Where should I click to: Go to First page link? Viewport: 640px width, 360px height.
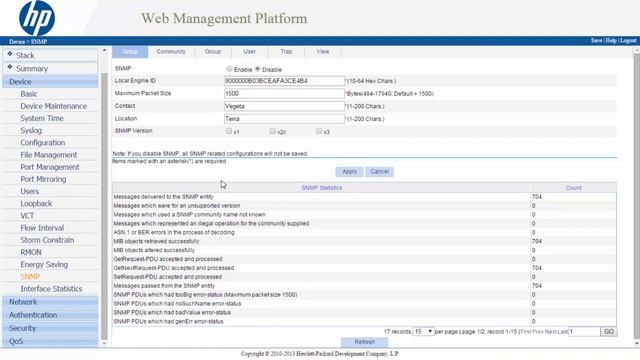coord(527,332)
